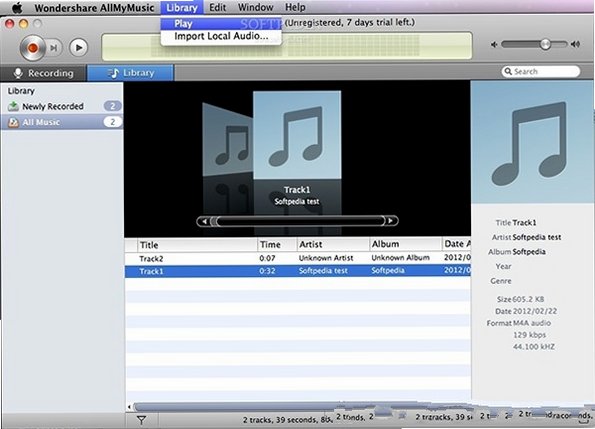Click the Format M4A audio value
The image size is (595, 429).
tap(532, 323)
